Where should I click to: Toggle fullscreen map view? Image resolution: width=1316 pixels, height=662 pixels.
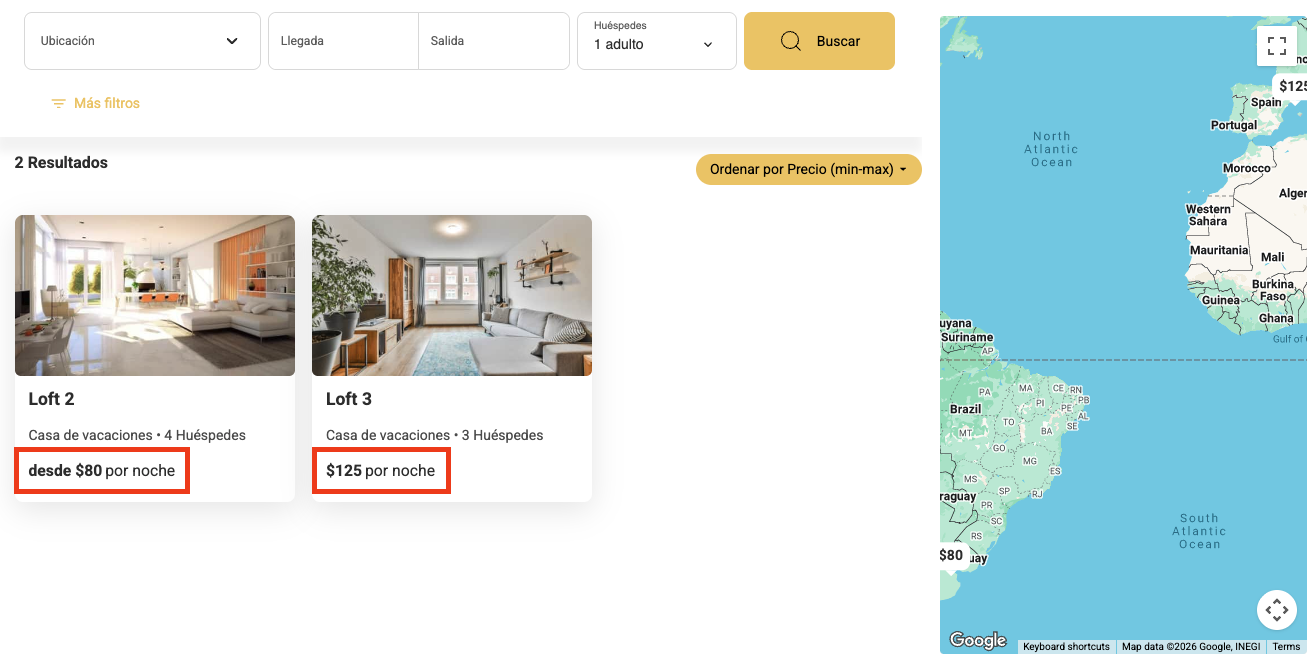(1276, 46)
